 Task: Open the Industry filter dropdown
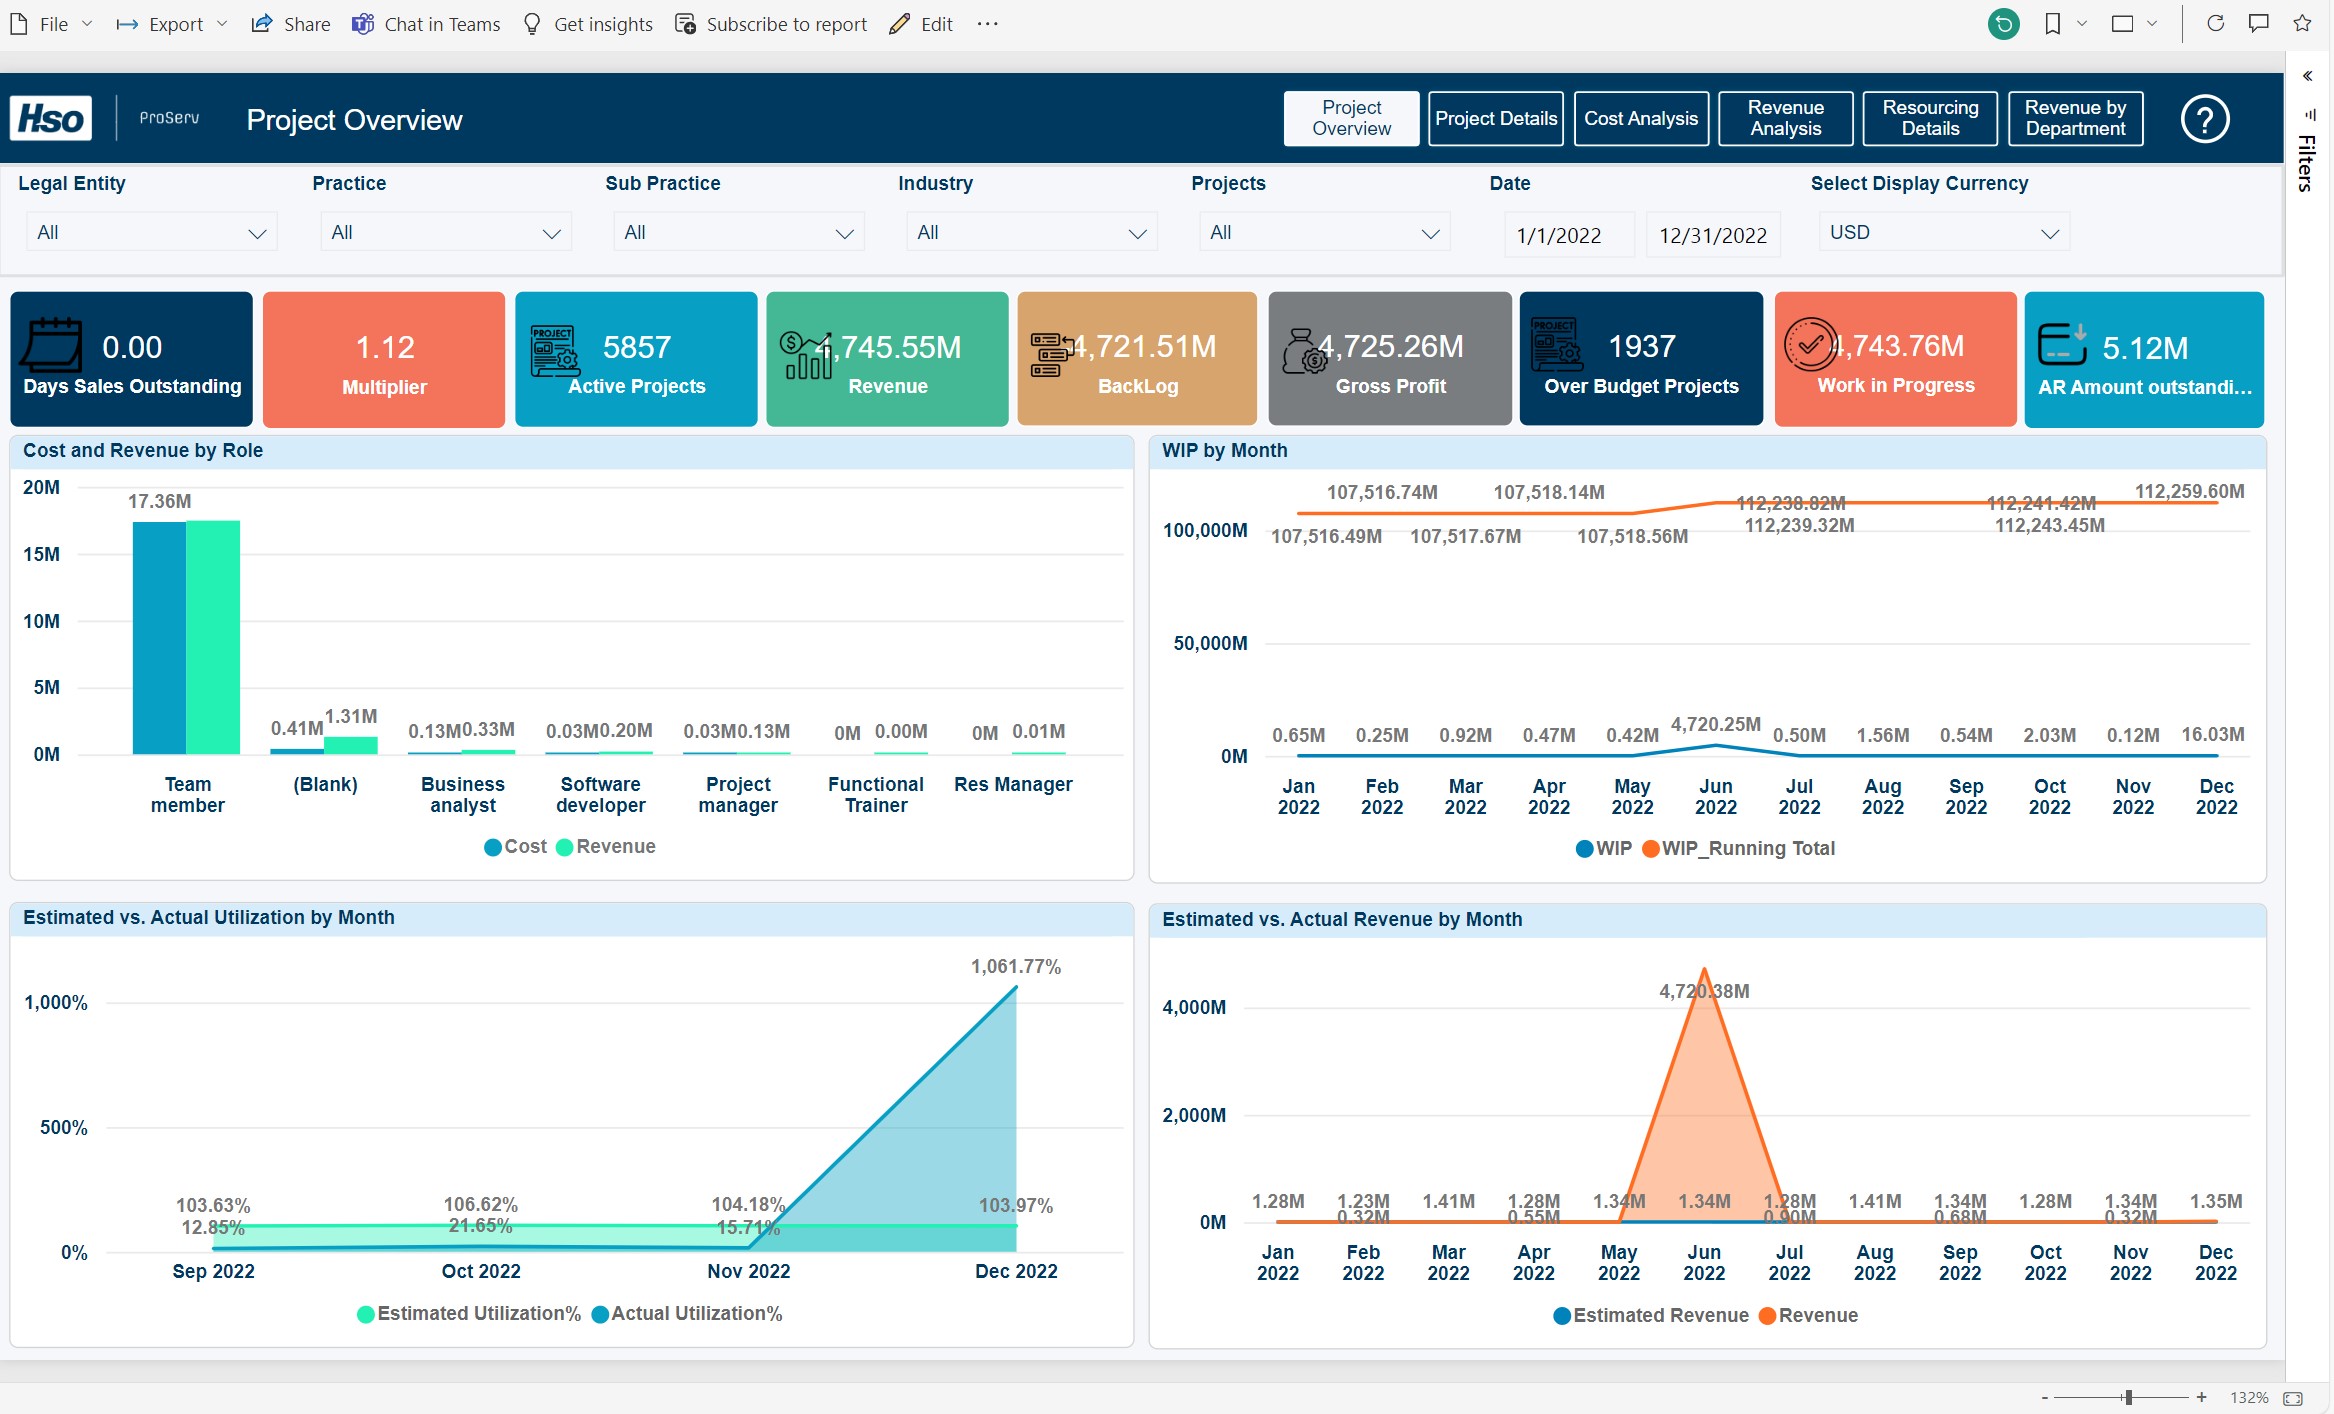pyautogui.click(x=1030, y=232)
